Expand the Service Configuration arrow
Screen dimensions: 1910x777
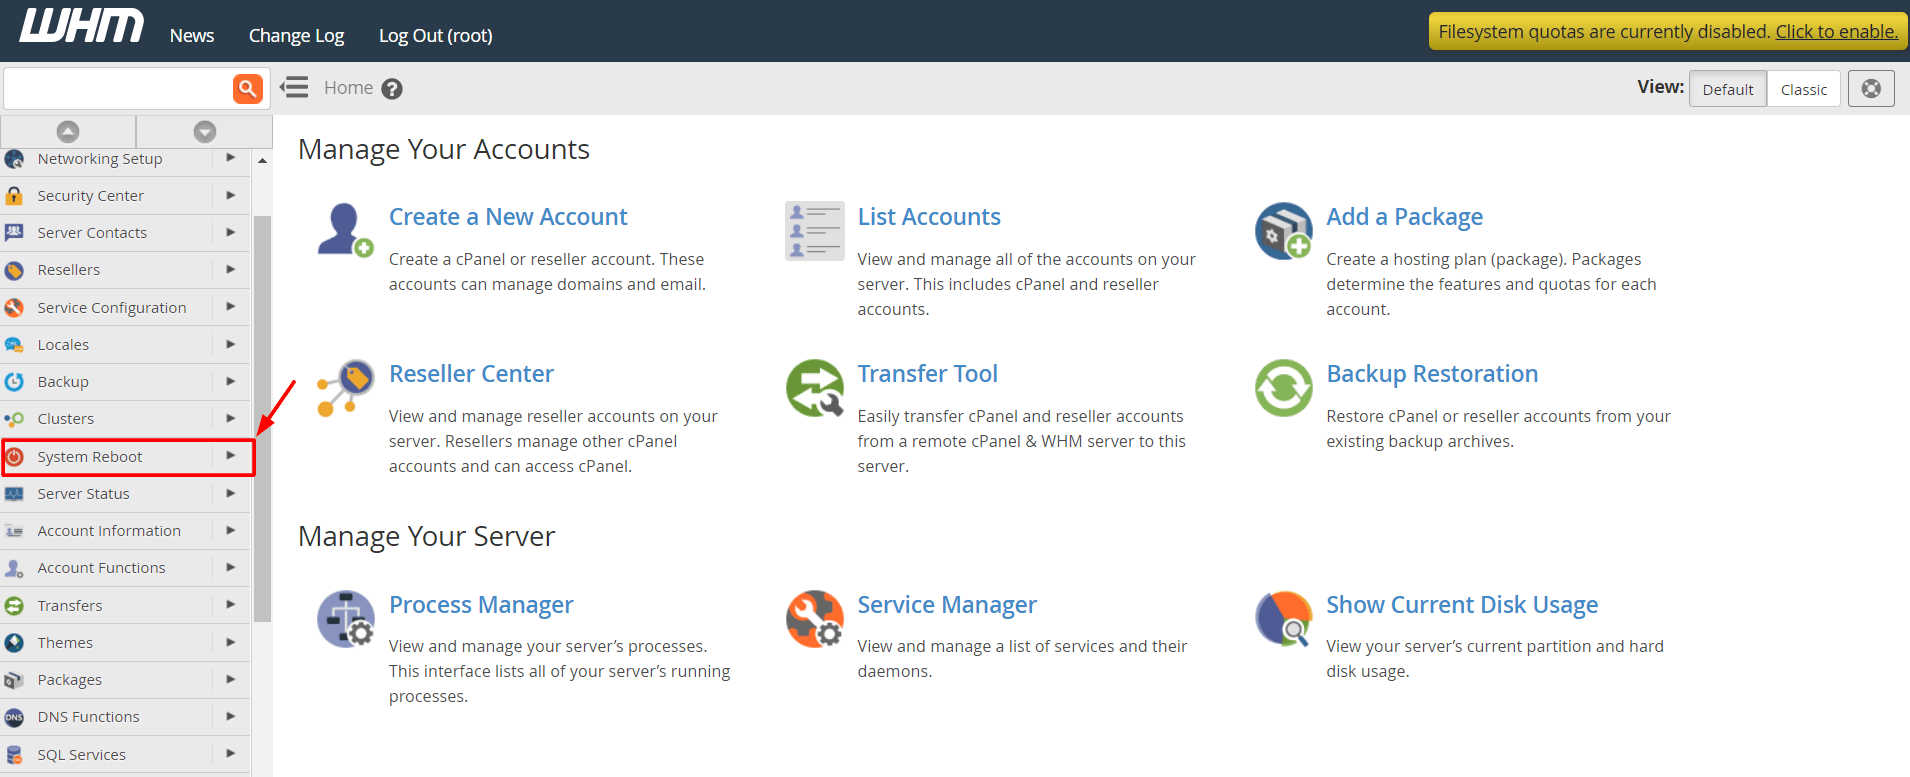231,307
